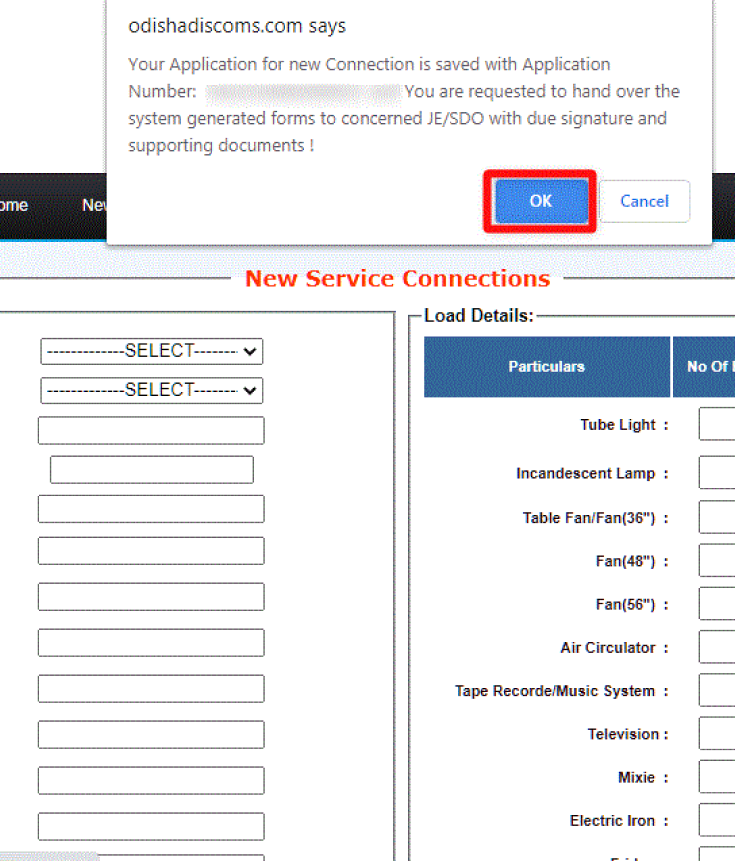The image size is (735, 861).
Task: Click the Mixie quantity input field
Action: click(x=716, y=777)
